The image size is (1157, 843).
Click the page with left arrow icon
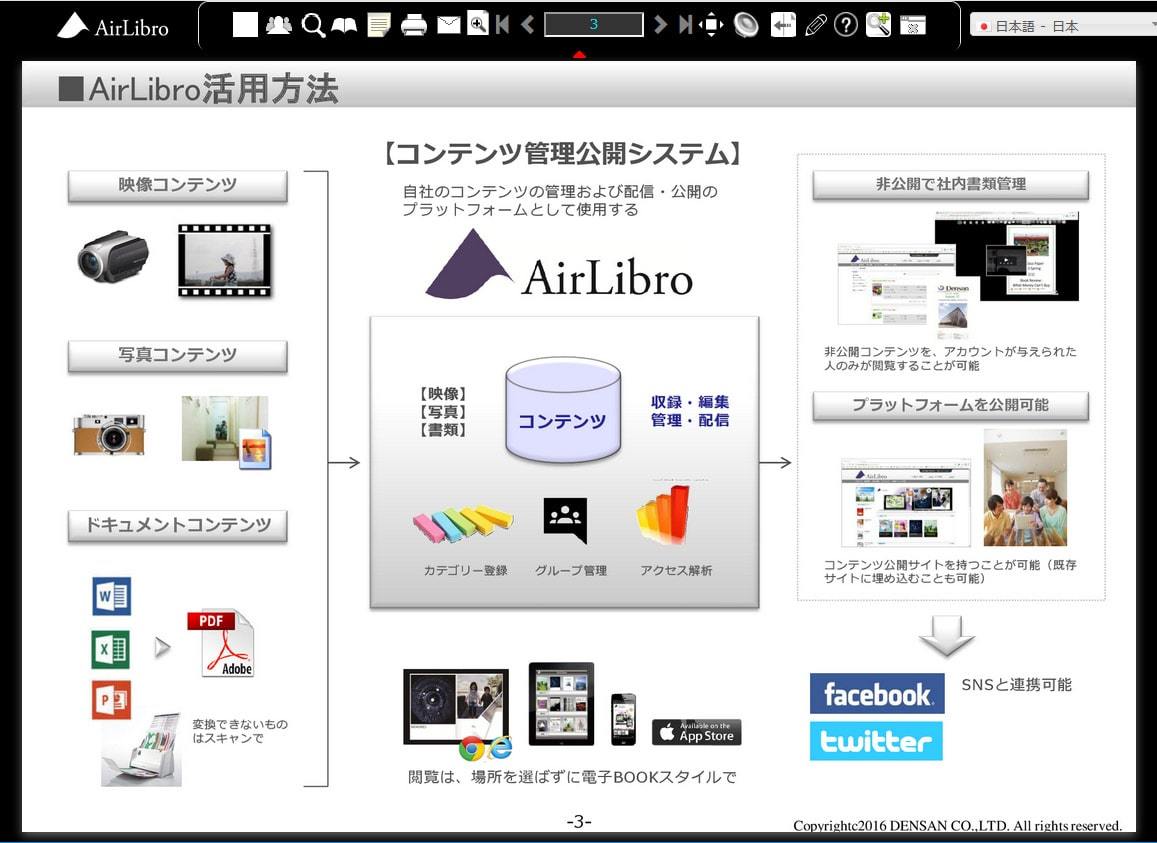point(782,25)
